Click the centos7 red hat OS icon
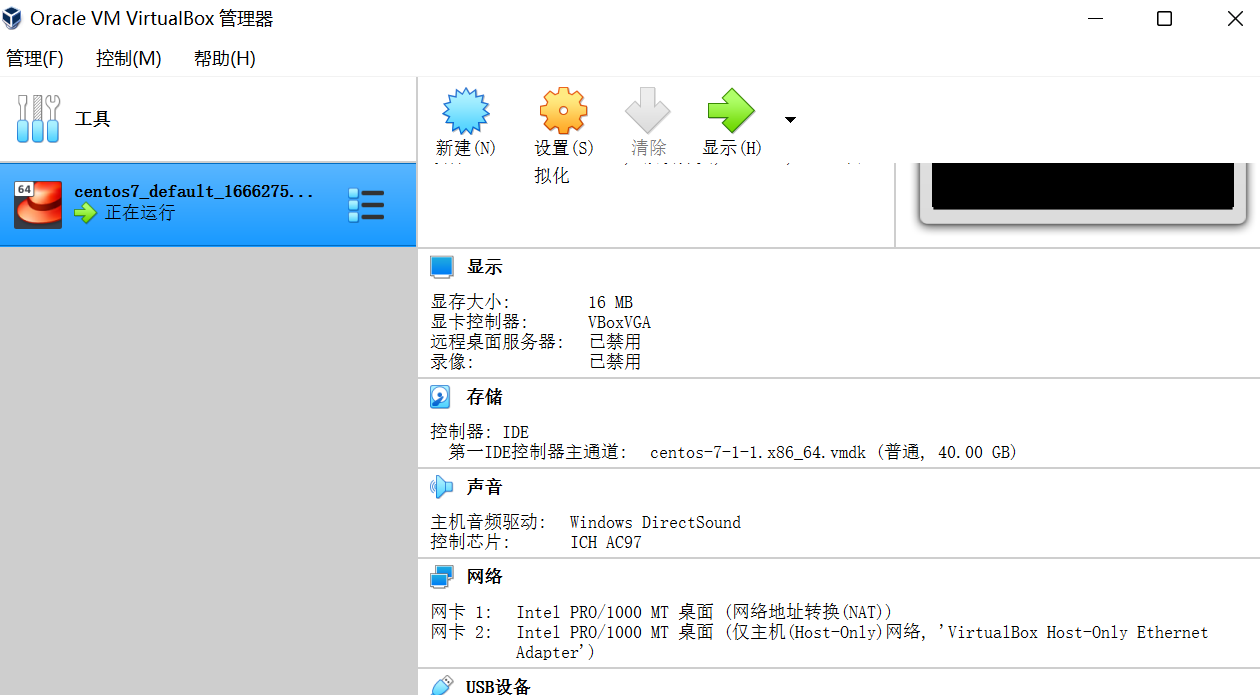This screenshot has width=1260, height=695. pos(38,204)
